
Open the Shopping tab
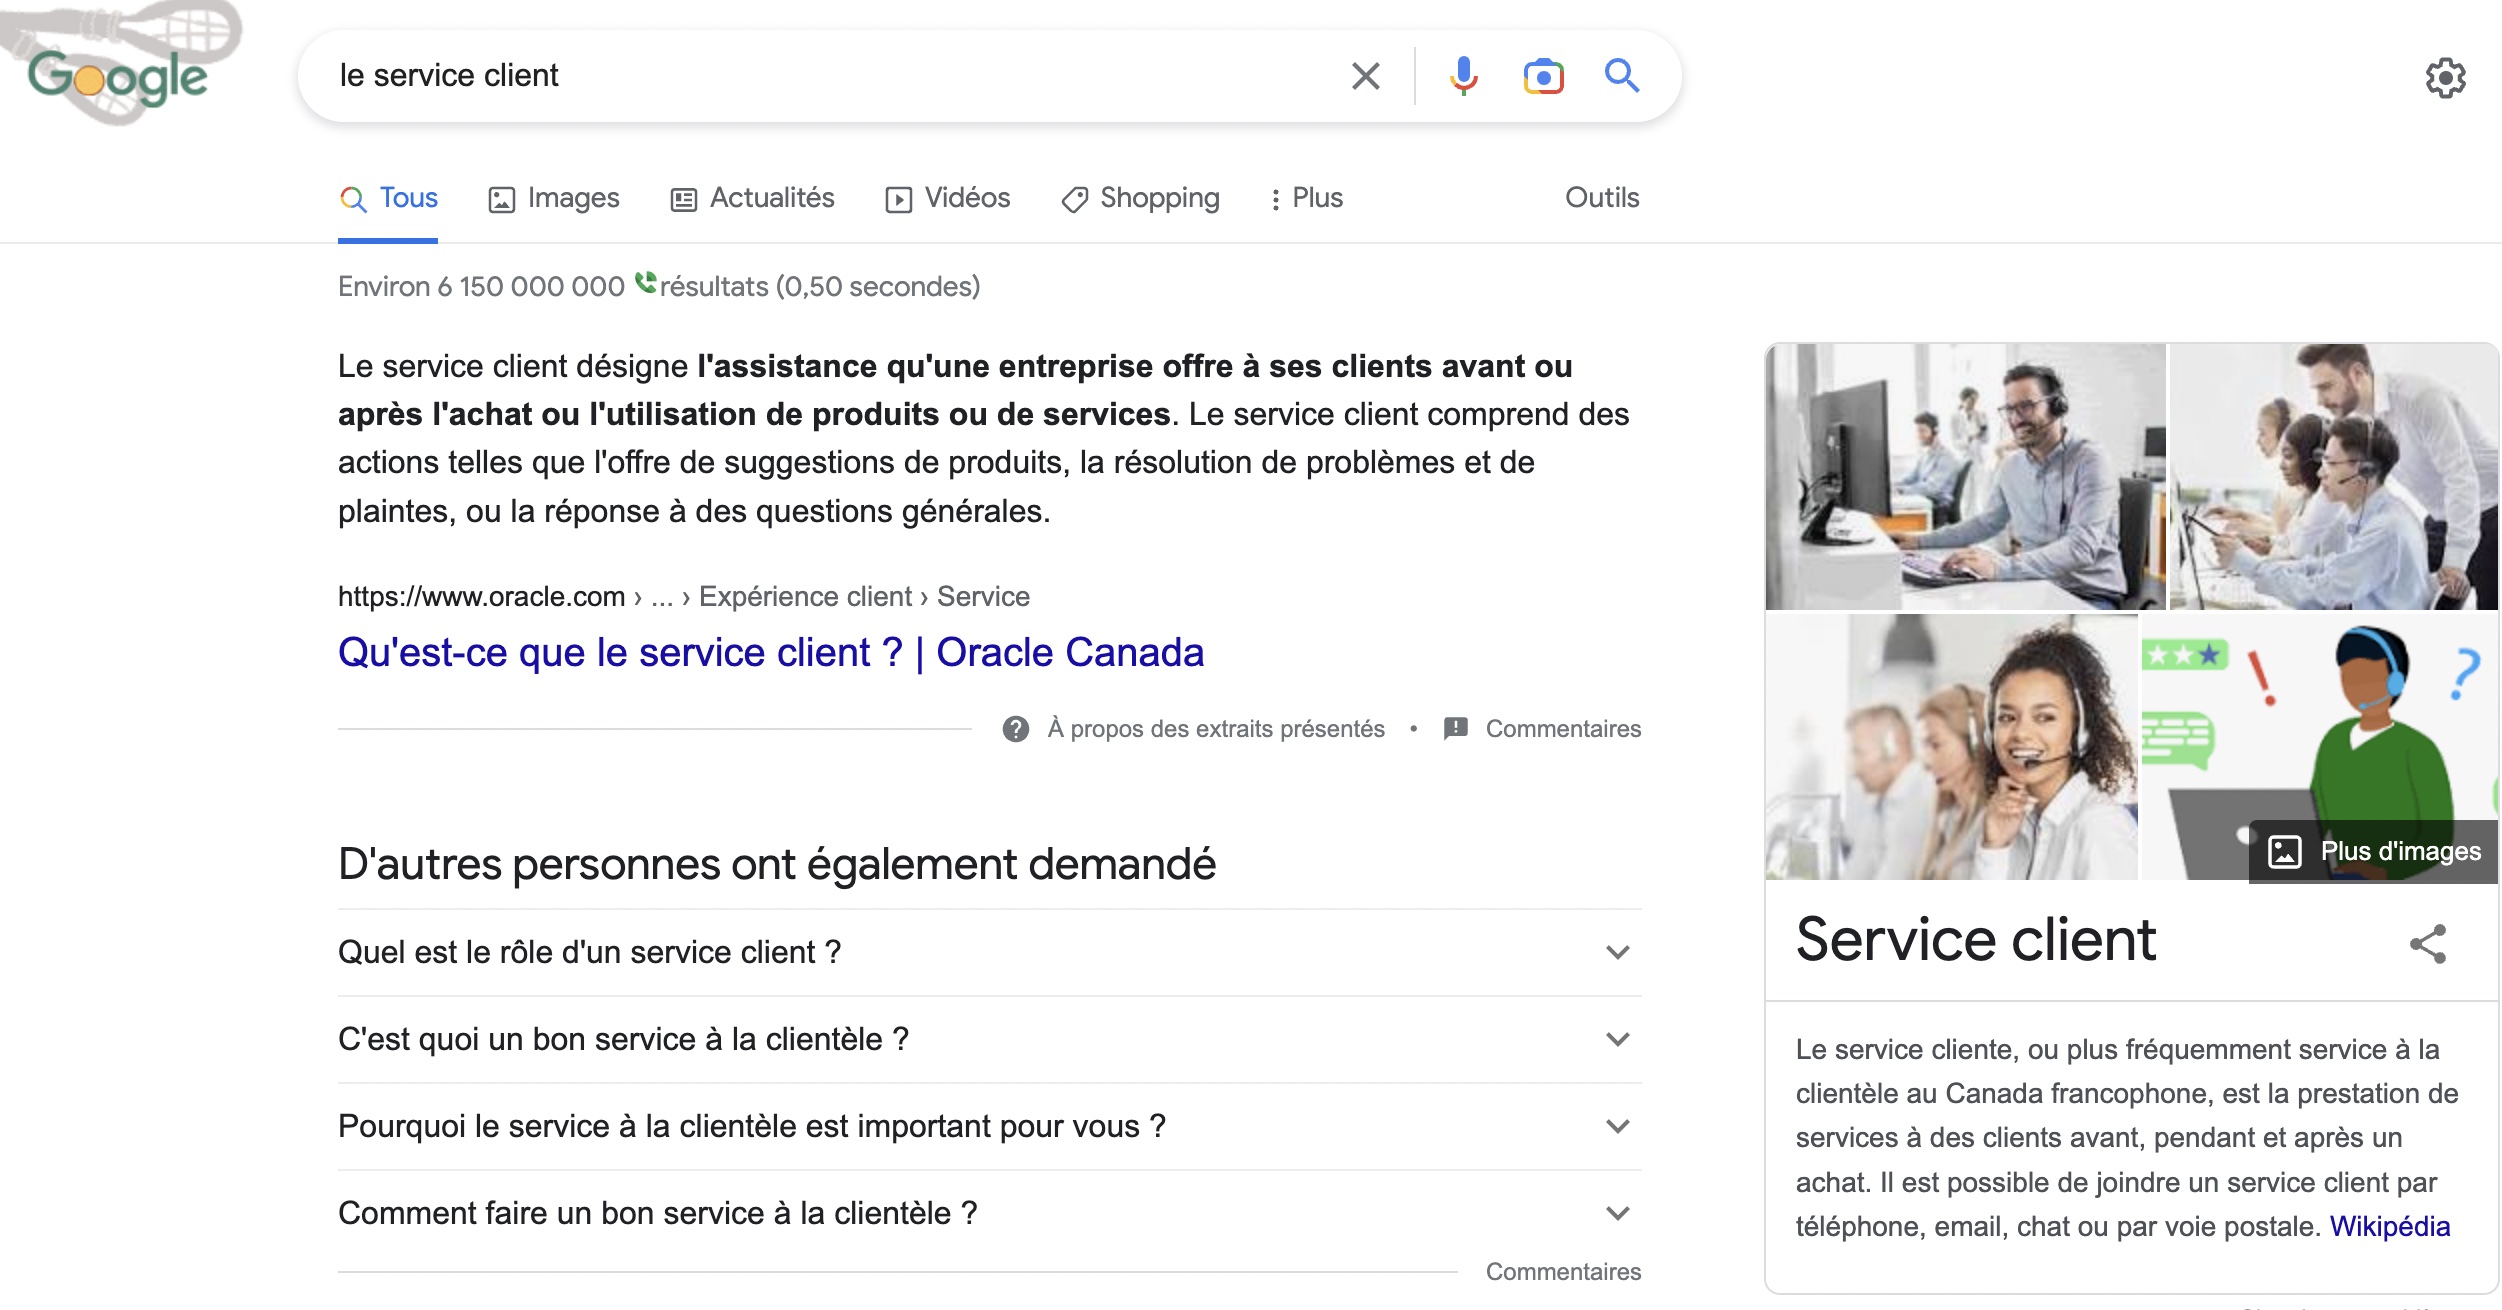[1140, 199]
